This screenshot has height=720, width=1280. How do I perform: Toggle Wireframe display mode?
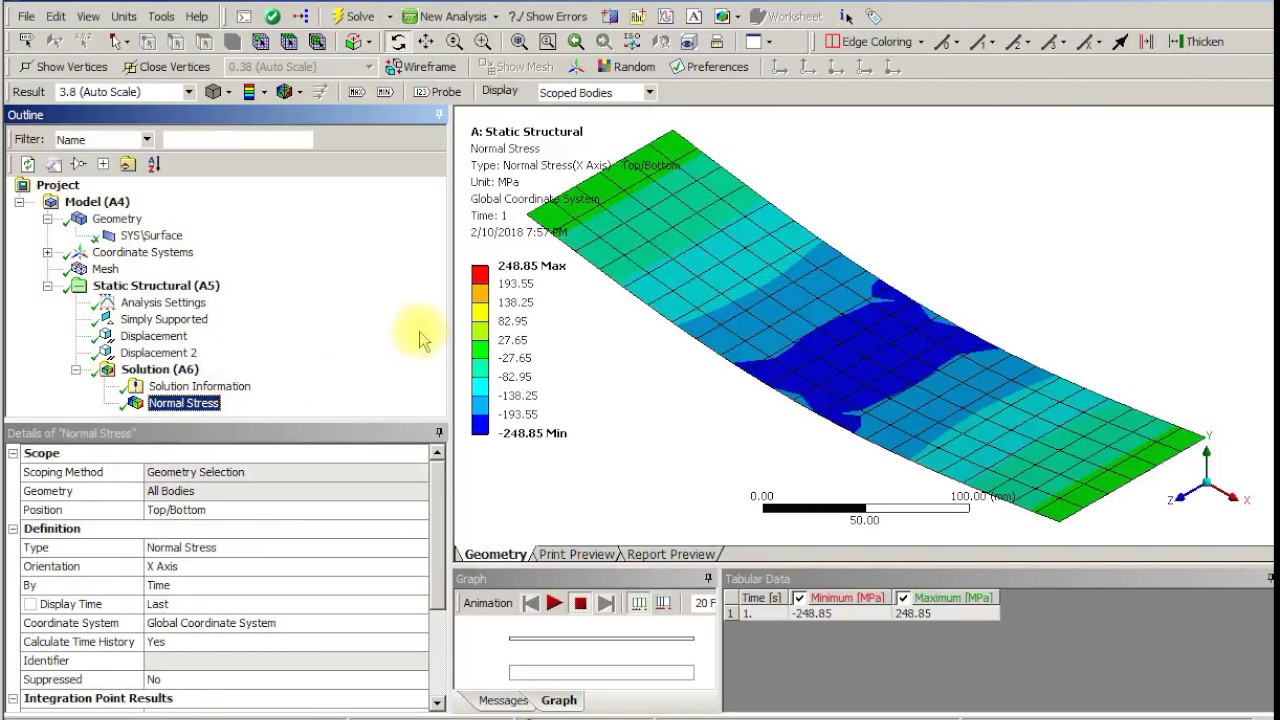(421, 67)
